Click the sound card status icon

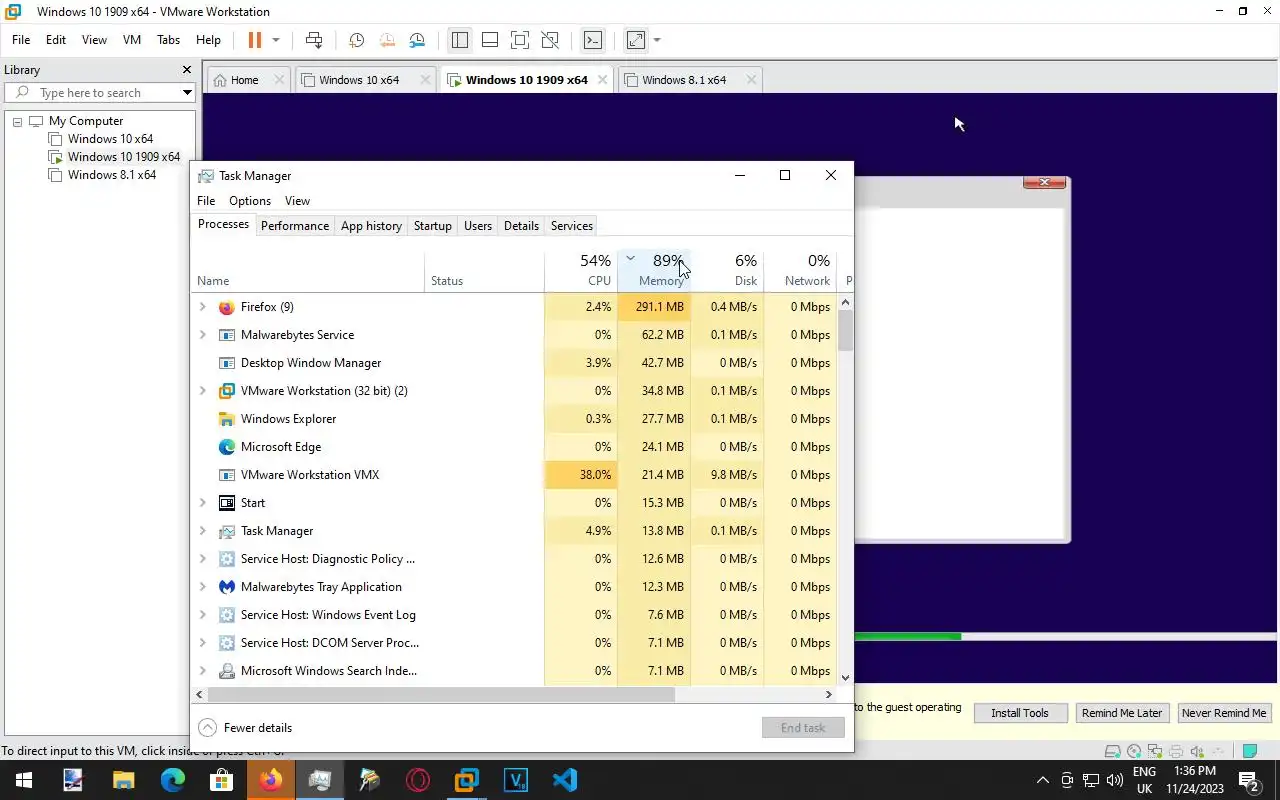pyautogui.click(x=1197, y=751)
